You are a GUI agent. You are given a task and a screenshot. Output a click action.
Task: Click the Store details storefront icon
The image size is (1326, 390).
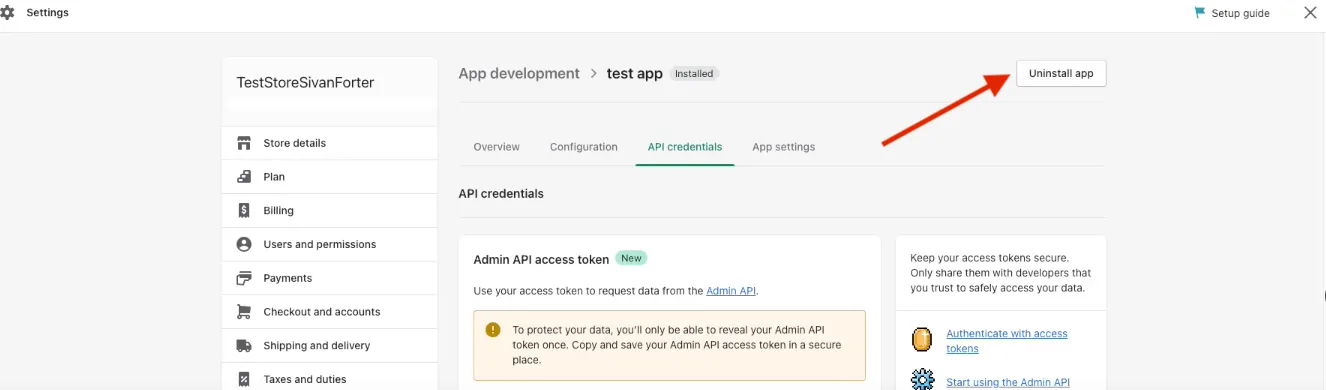244,143
